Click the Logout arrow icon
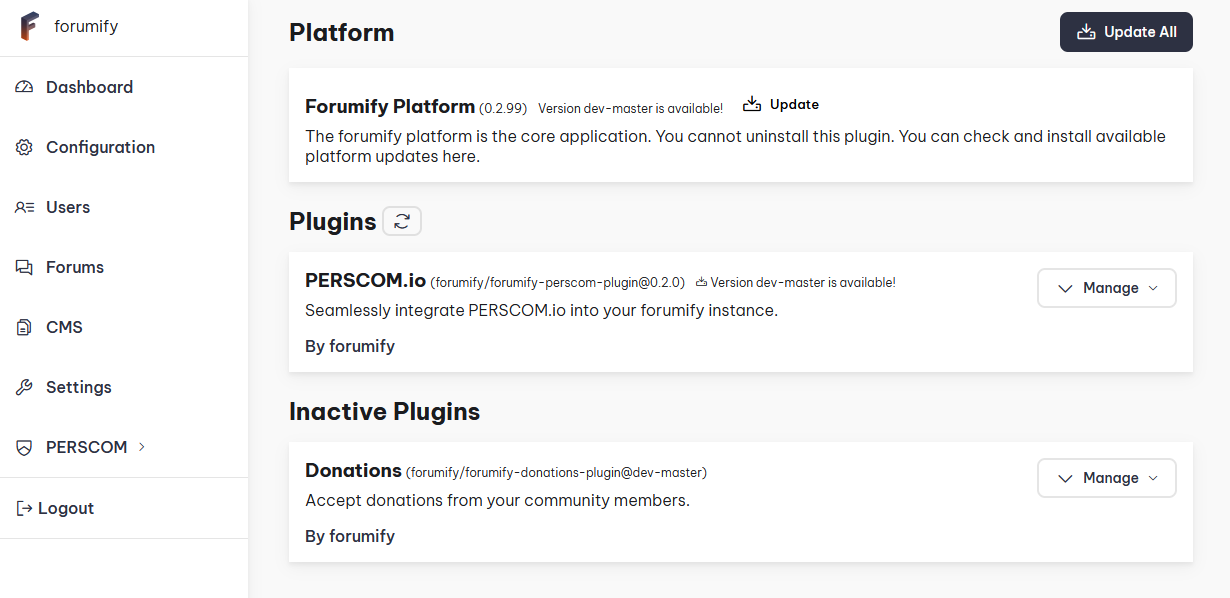 [x=25, y=508]
